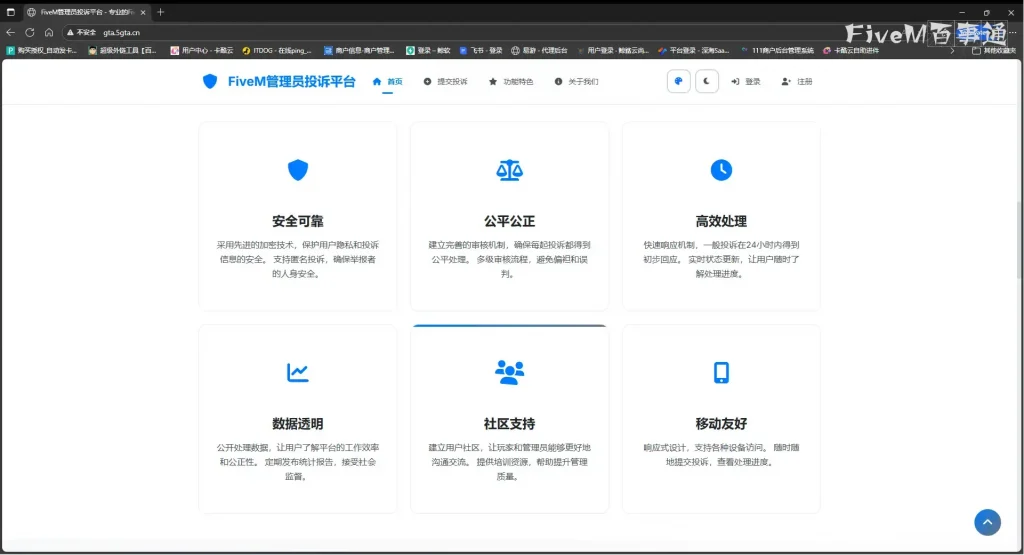Click the line chart icon above 数据透明
The height and width of the screenshot is (555, 1024).
click(298, 373)
